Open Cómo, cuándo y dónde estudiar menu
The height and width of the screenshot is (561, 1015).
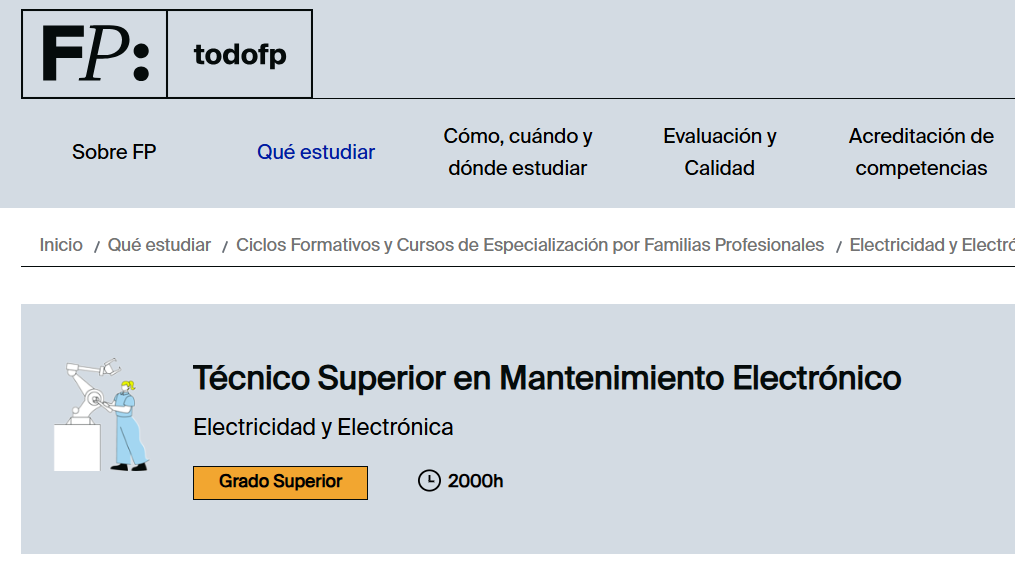point(518,152)
